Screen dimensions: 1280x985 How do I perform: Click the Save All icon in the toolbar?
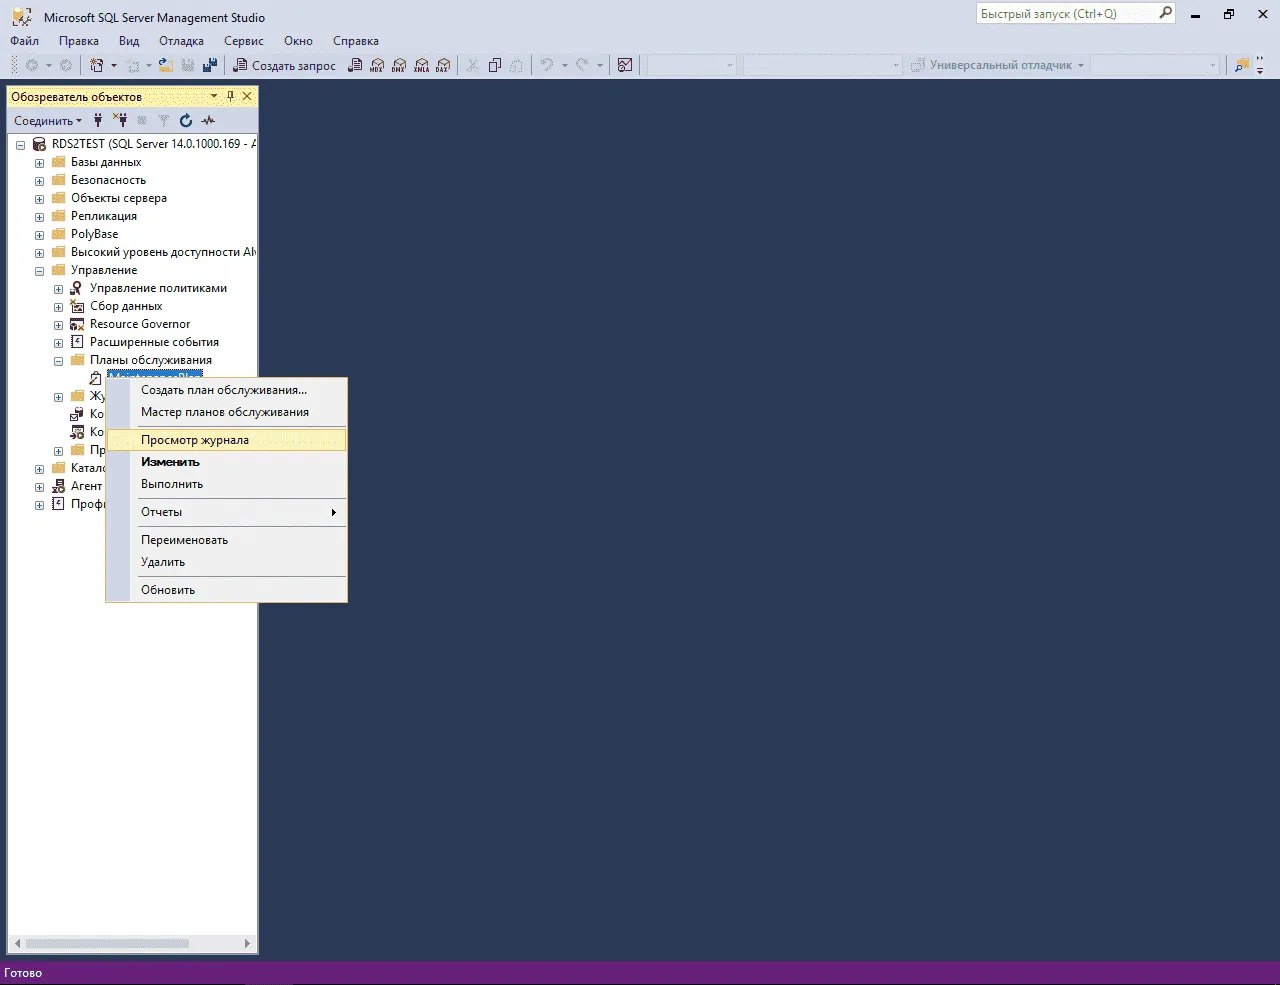pyautogui.click(x=210, y=66)
